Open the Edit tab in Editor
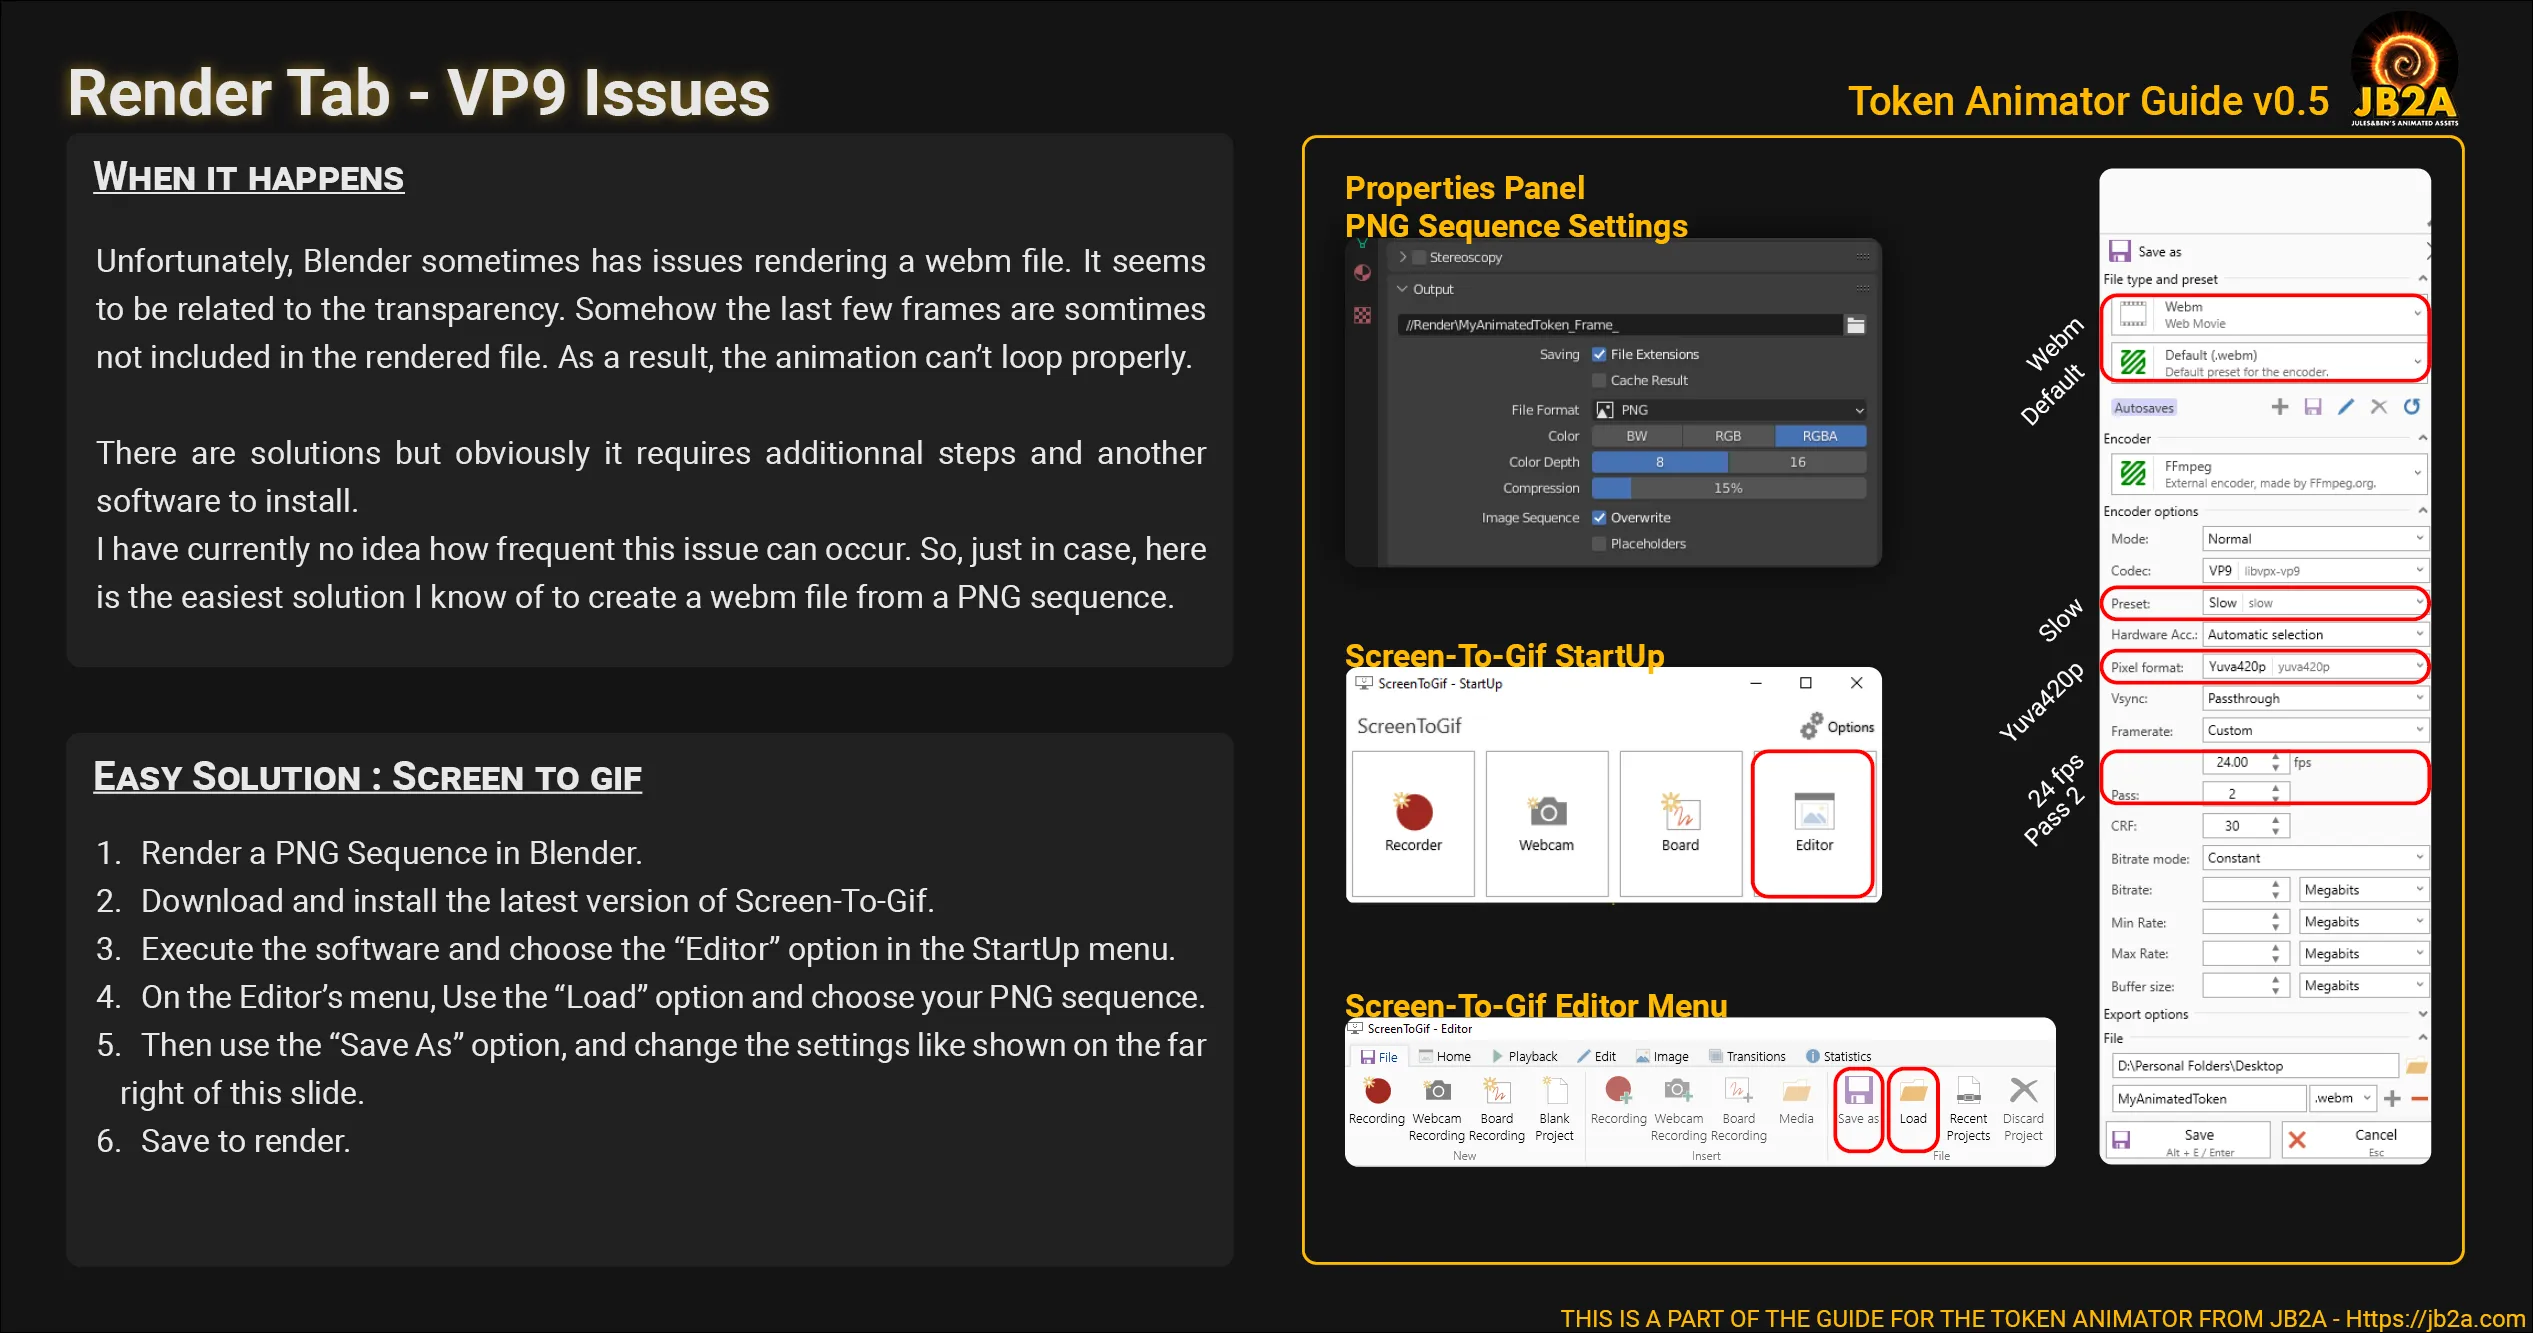 (1597, 1057)
